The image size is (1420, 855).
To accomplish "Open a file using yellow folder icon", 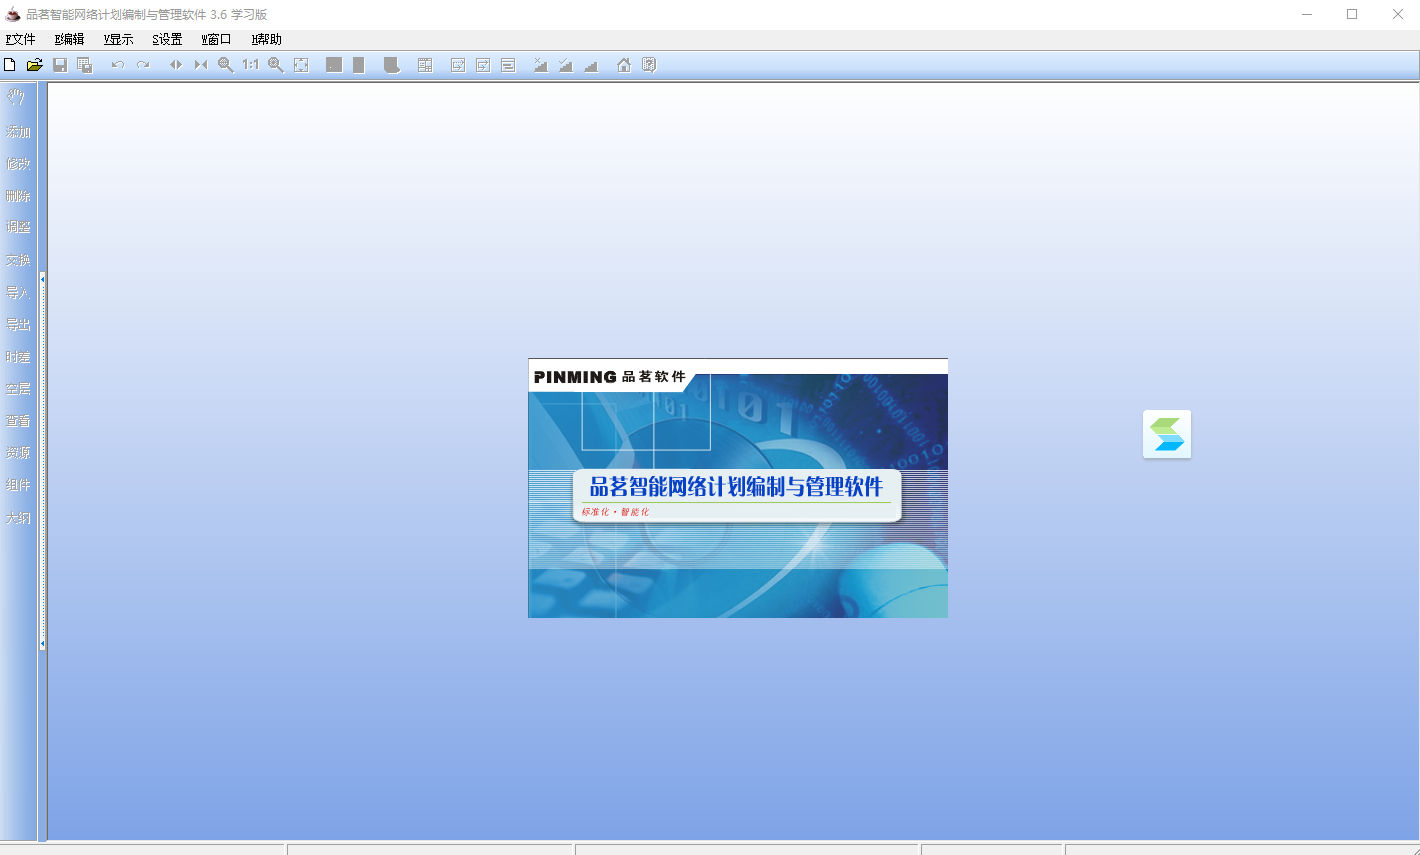I will 34,65.
